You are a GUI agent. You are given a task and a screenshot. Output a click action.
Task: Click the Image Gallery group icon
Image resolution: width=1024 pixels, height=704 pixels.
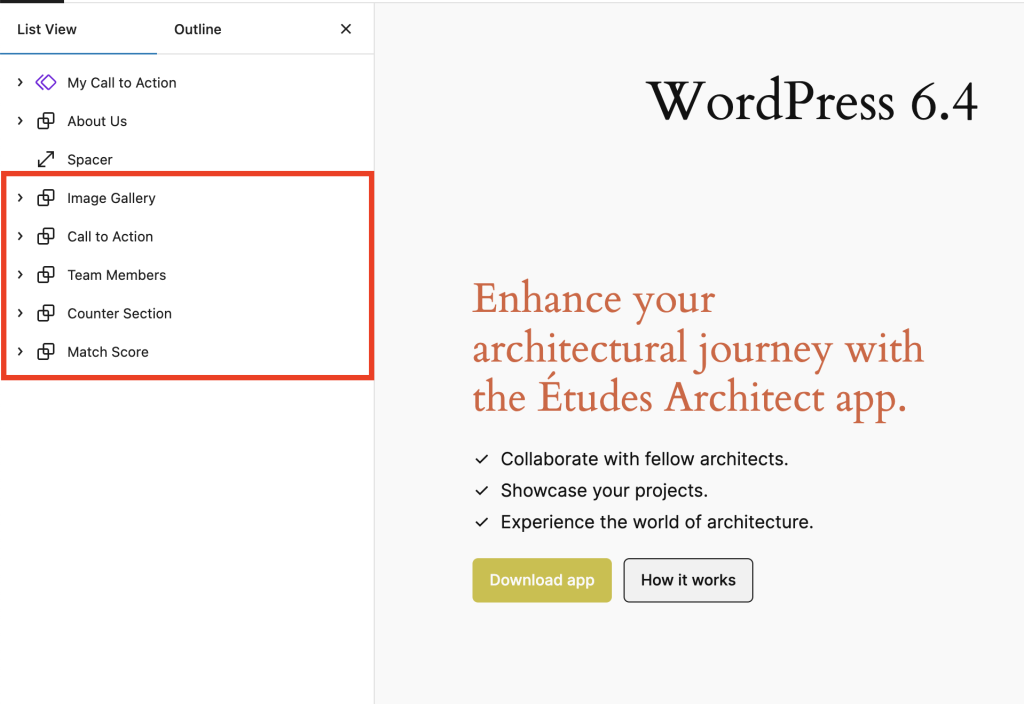pos(46,198)
